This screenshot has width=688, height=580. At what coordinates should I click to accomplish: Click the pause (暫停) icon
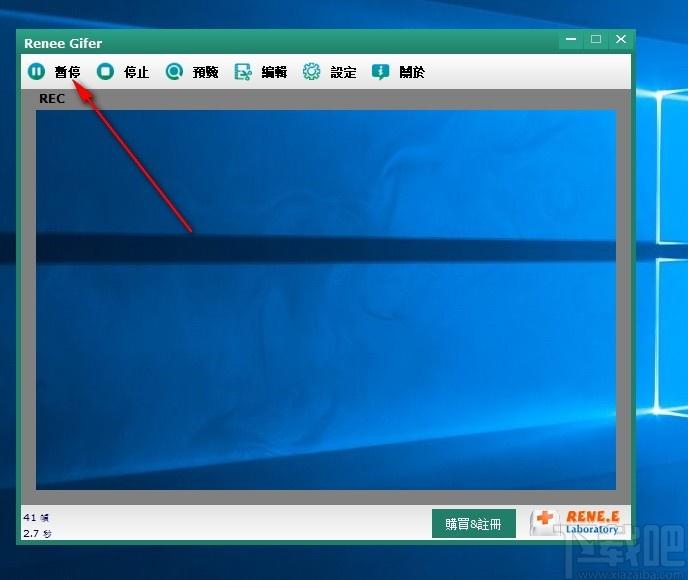tap(36, 71)
